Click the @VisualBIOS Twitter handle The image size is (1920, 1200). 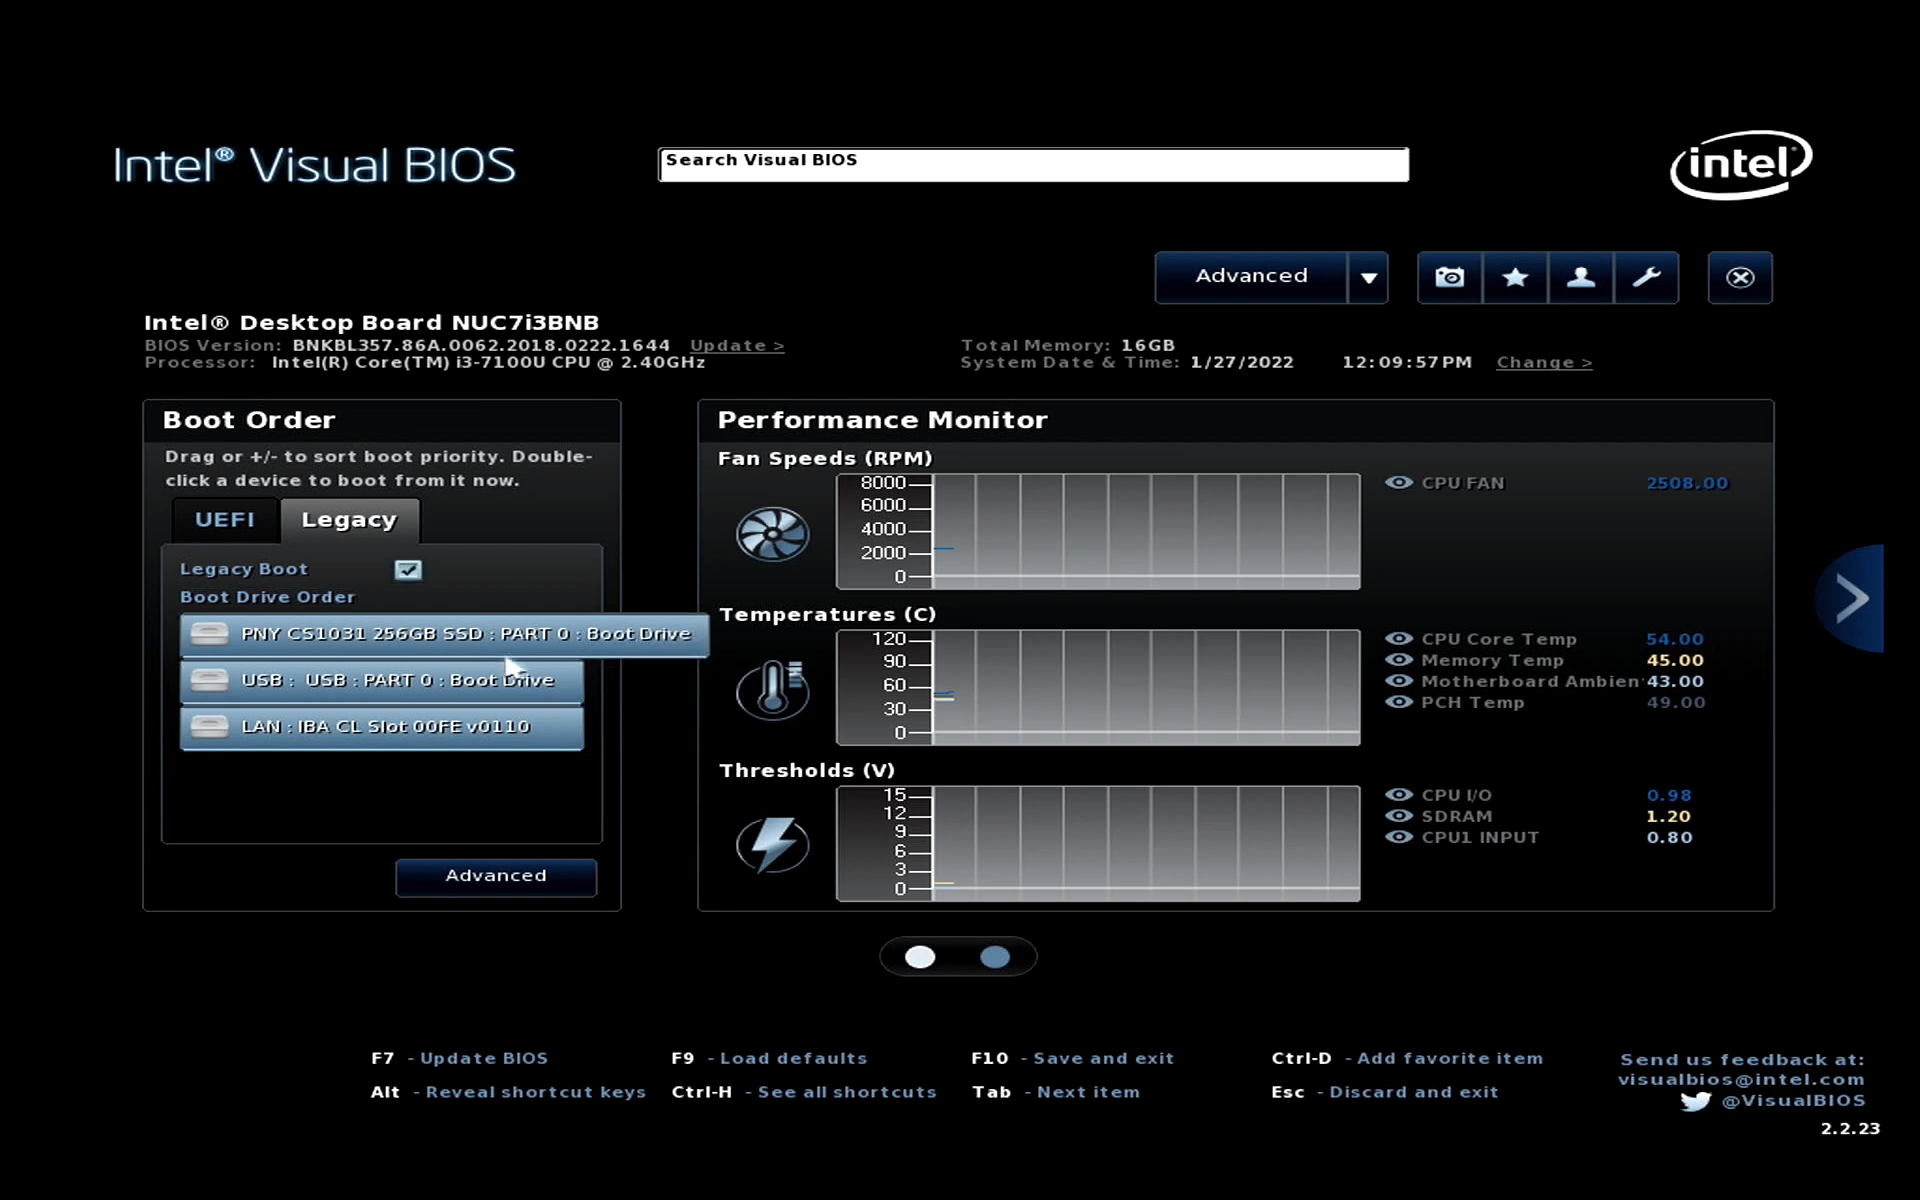(x=1793, y=1101)
